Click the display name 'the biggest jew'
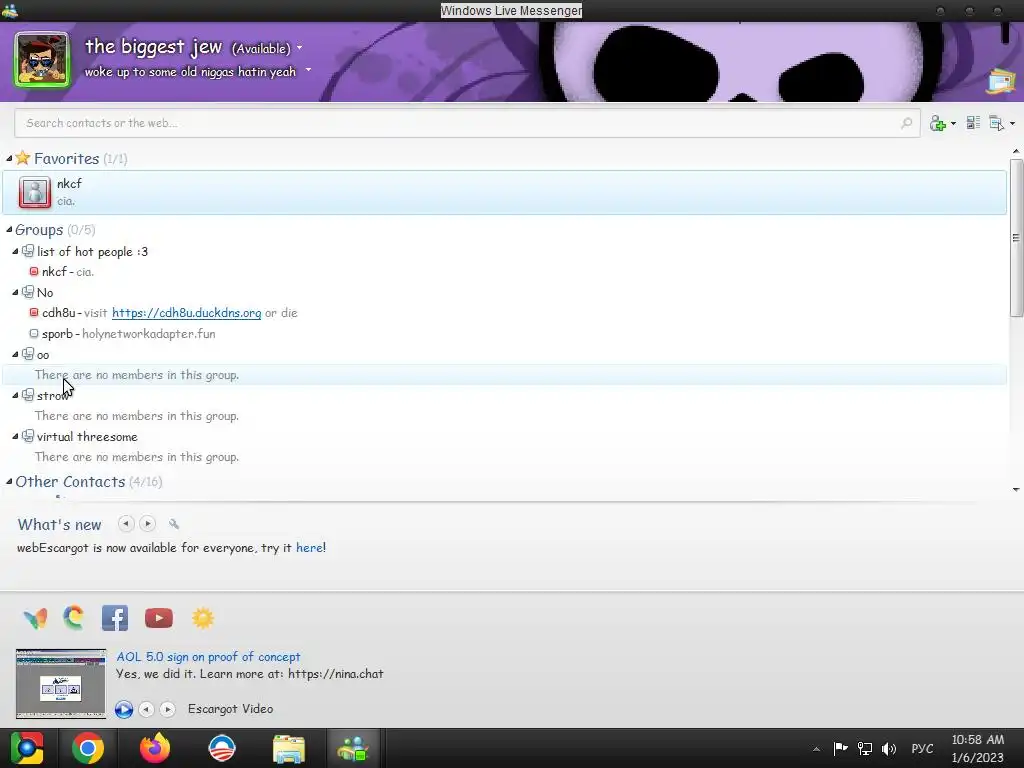Viewport: 1024px width, 768px height. pos(153,47)
